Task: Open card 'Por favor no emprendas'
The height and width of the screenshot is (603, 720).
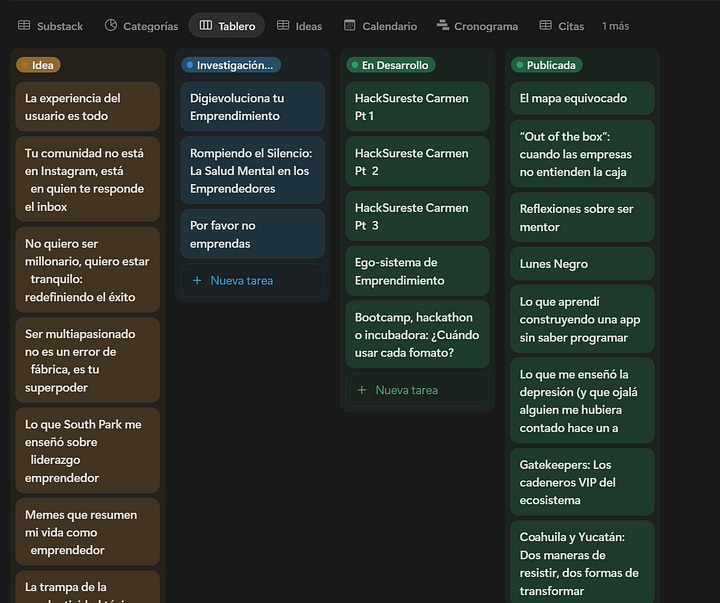Action: [x=253, y=234]
